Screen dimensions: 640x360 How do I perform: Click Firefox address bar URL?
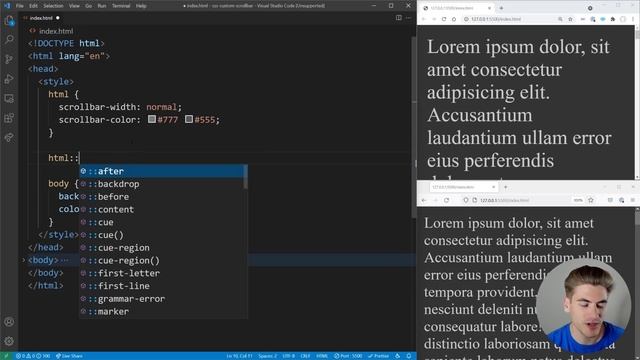pos(504,200)
